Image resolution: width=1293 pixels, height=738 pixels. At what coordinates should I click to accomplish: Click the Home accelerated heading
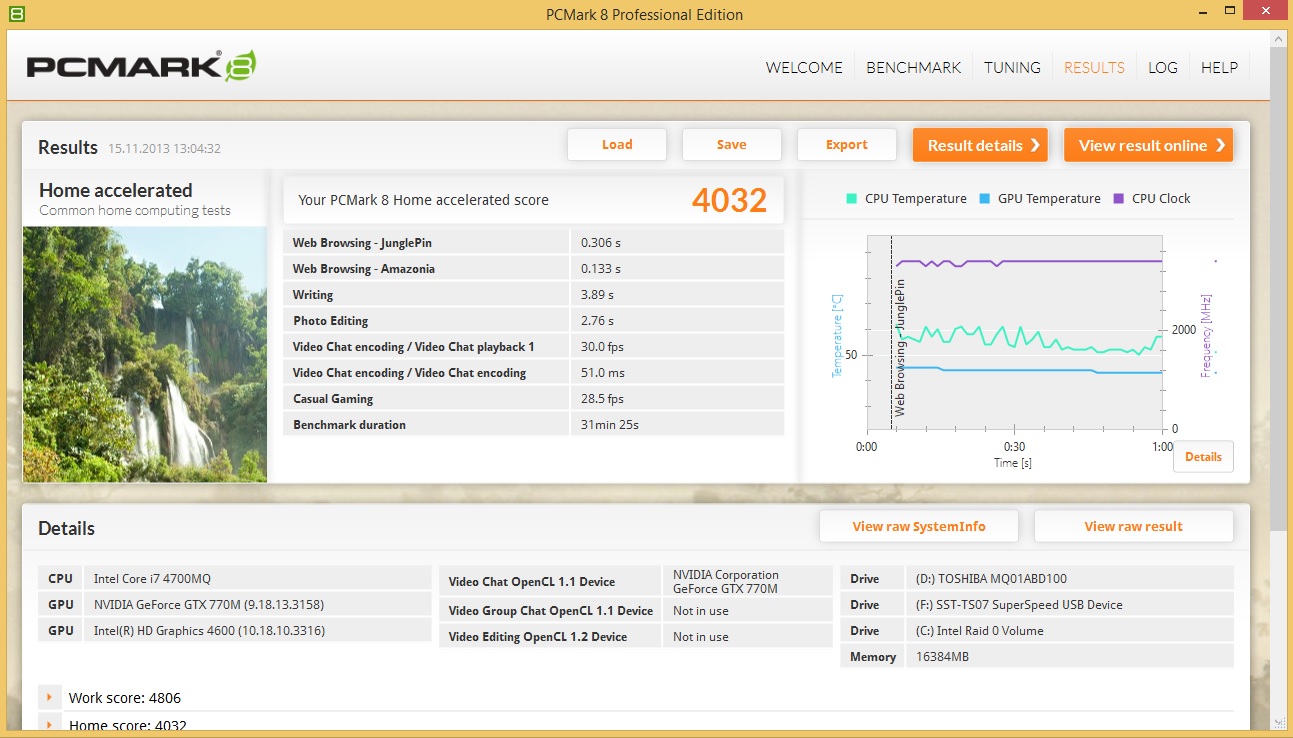116,190
